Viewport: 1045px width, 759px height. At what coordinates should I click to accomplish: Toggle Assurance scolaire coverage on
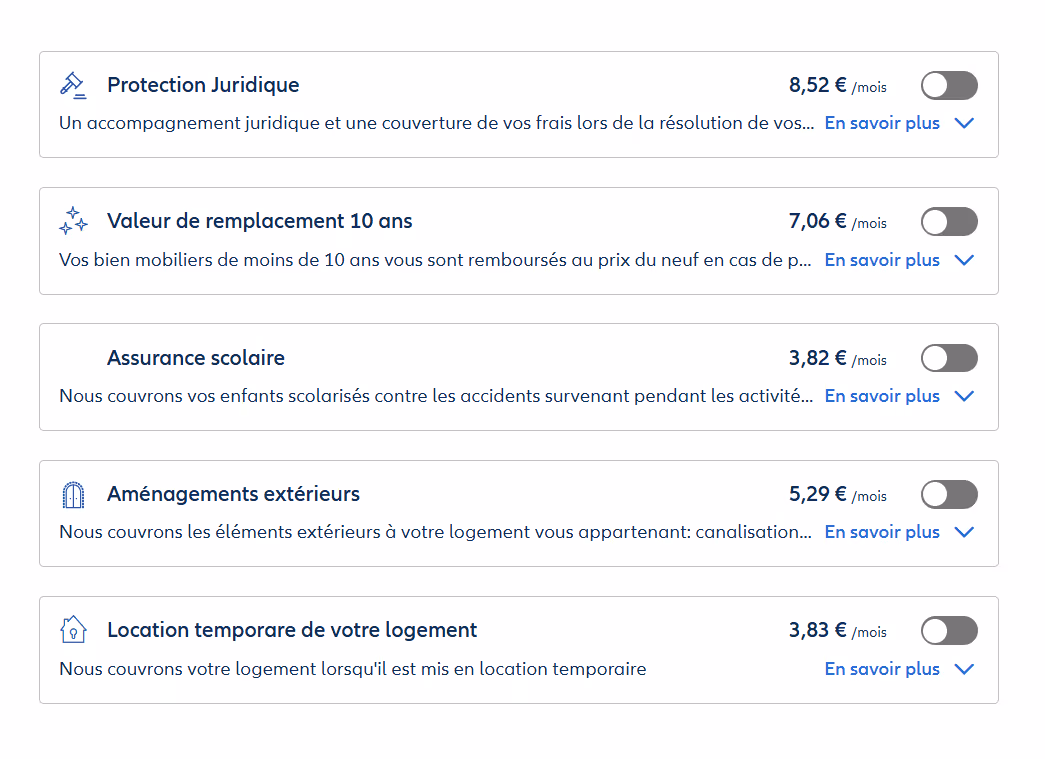coord(948,358)
